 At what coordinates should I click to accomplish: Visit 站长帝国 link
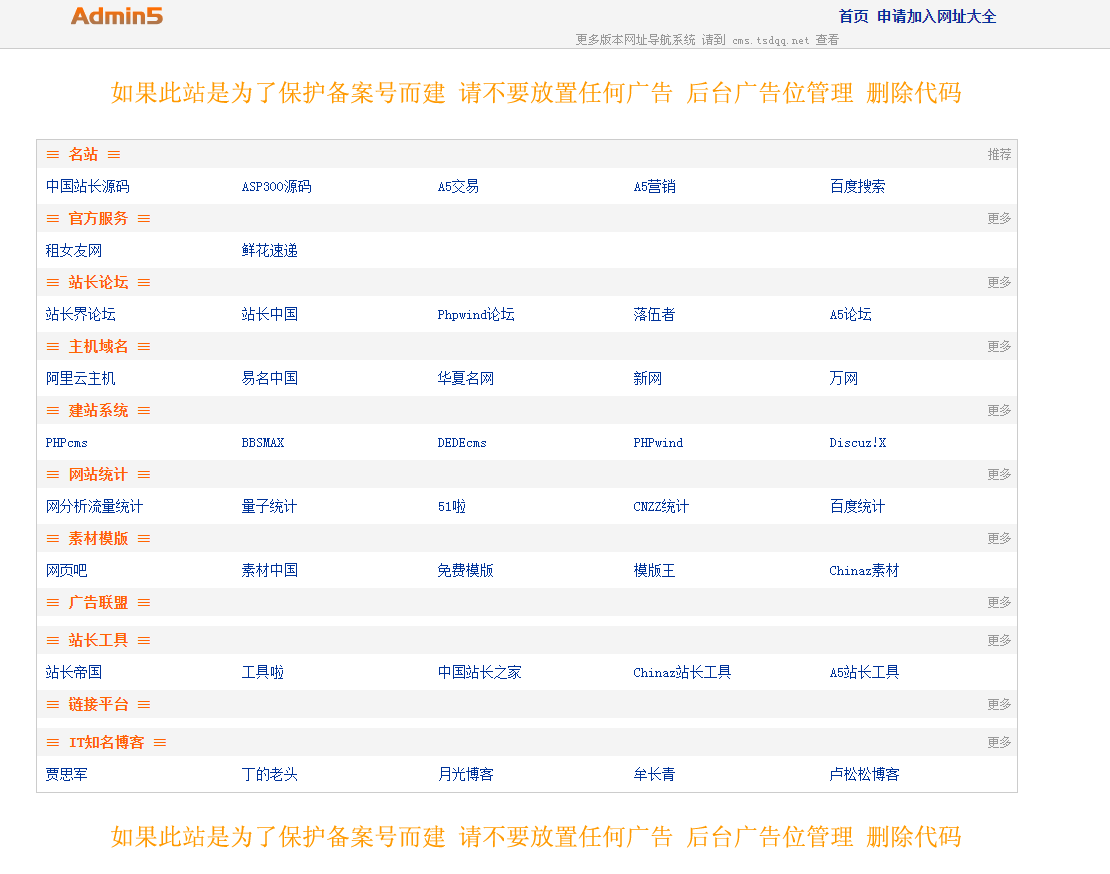[x=74, y=672]
